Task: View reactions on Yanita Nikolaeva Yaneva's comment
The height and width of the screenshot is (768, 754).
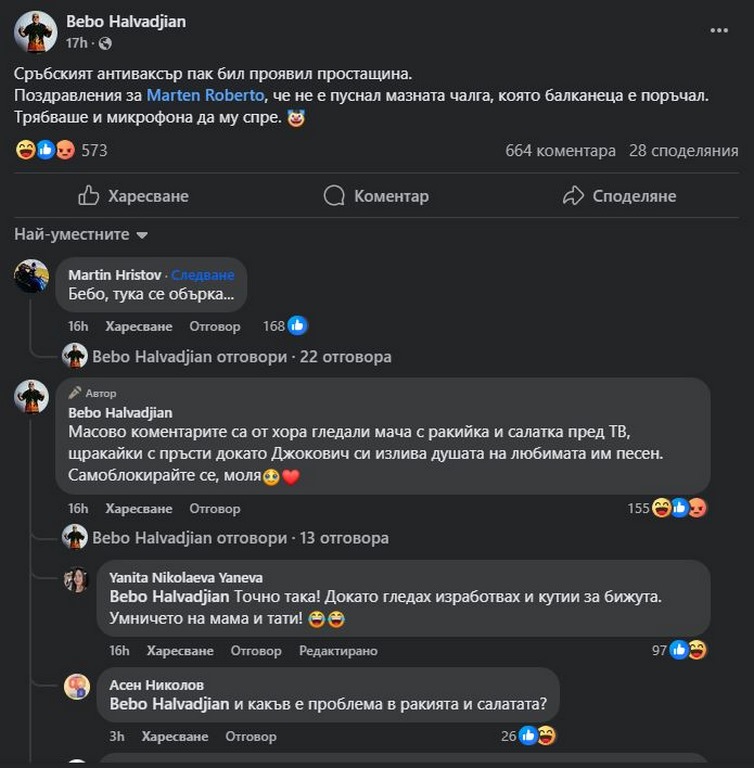Action: click(688, 650)
